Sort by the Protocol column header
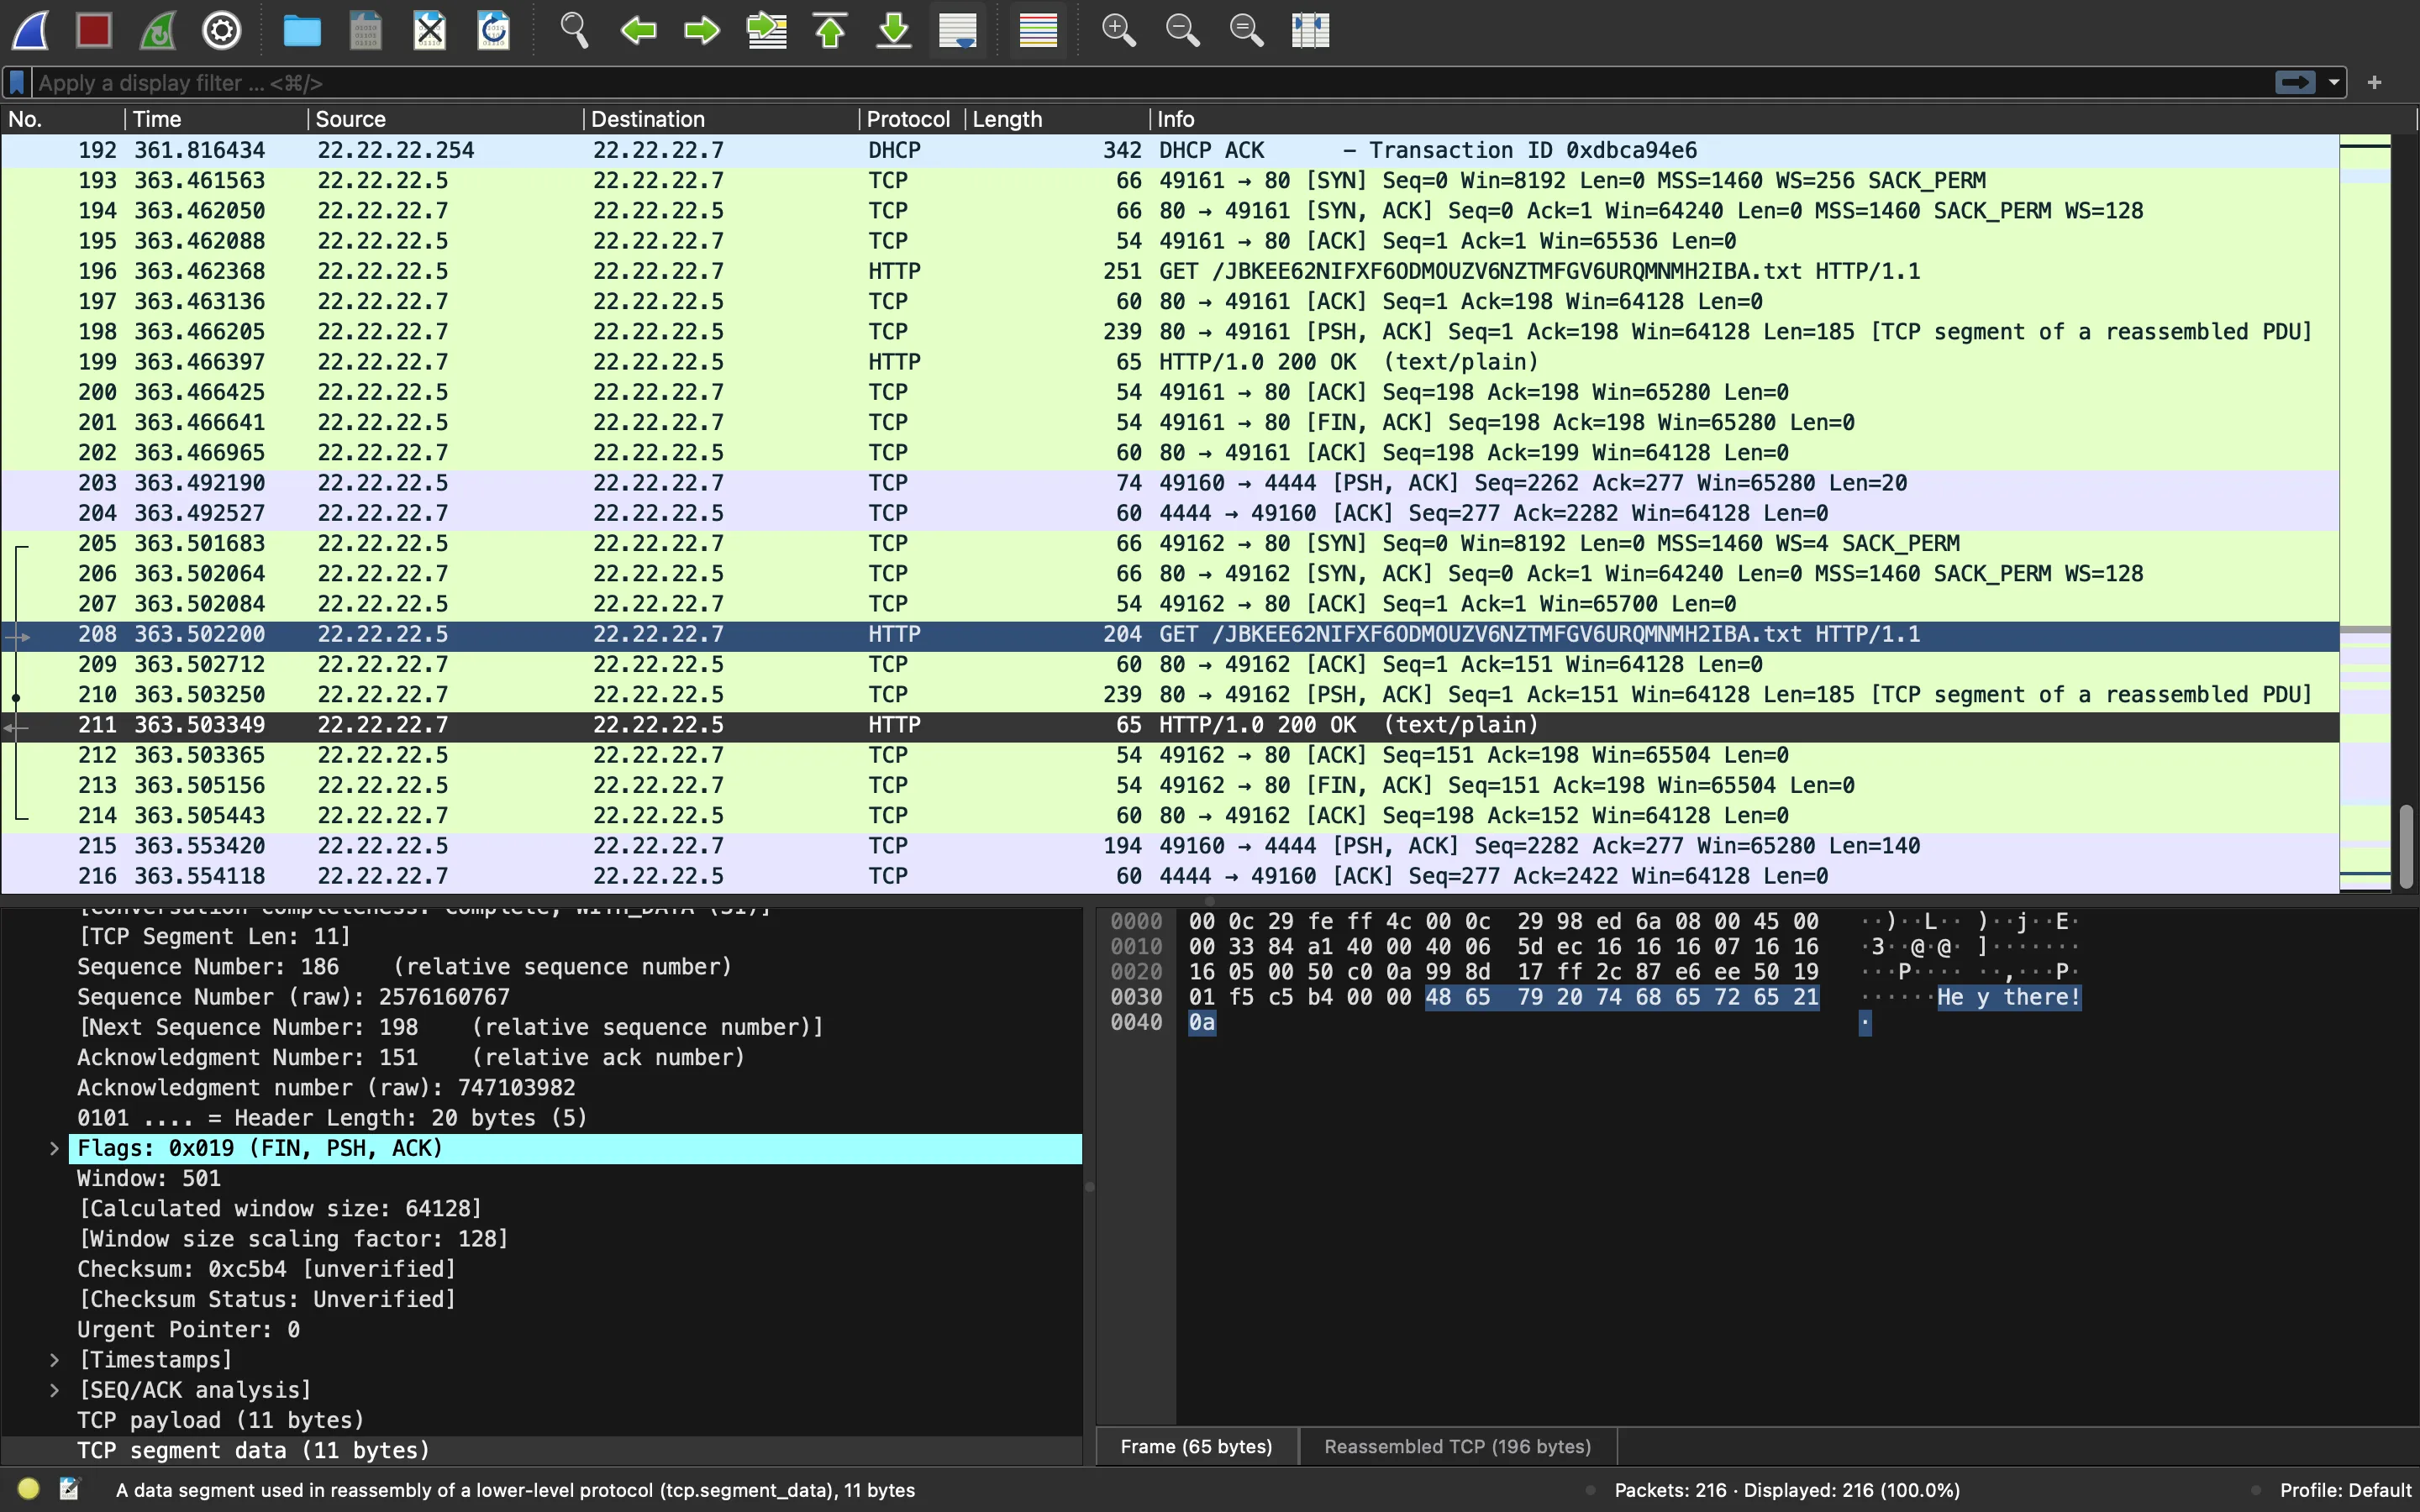This screenshot has width=2420, height=1512. 911,119
